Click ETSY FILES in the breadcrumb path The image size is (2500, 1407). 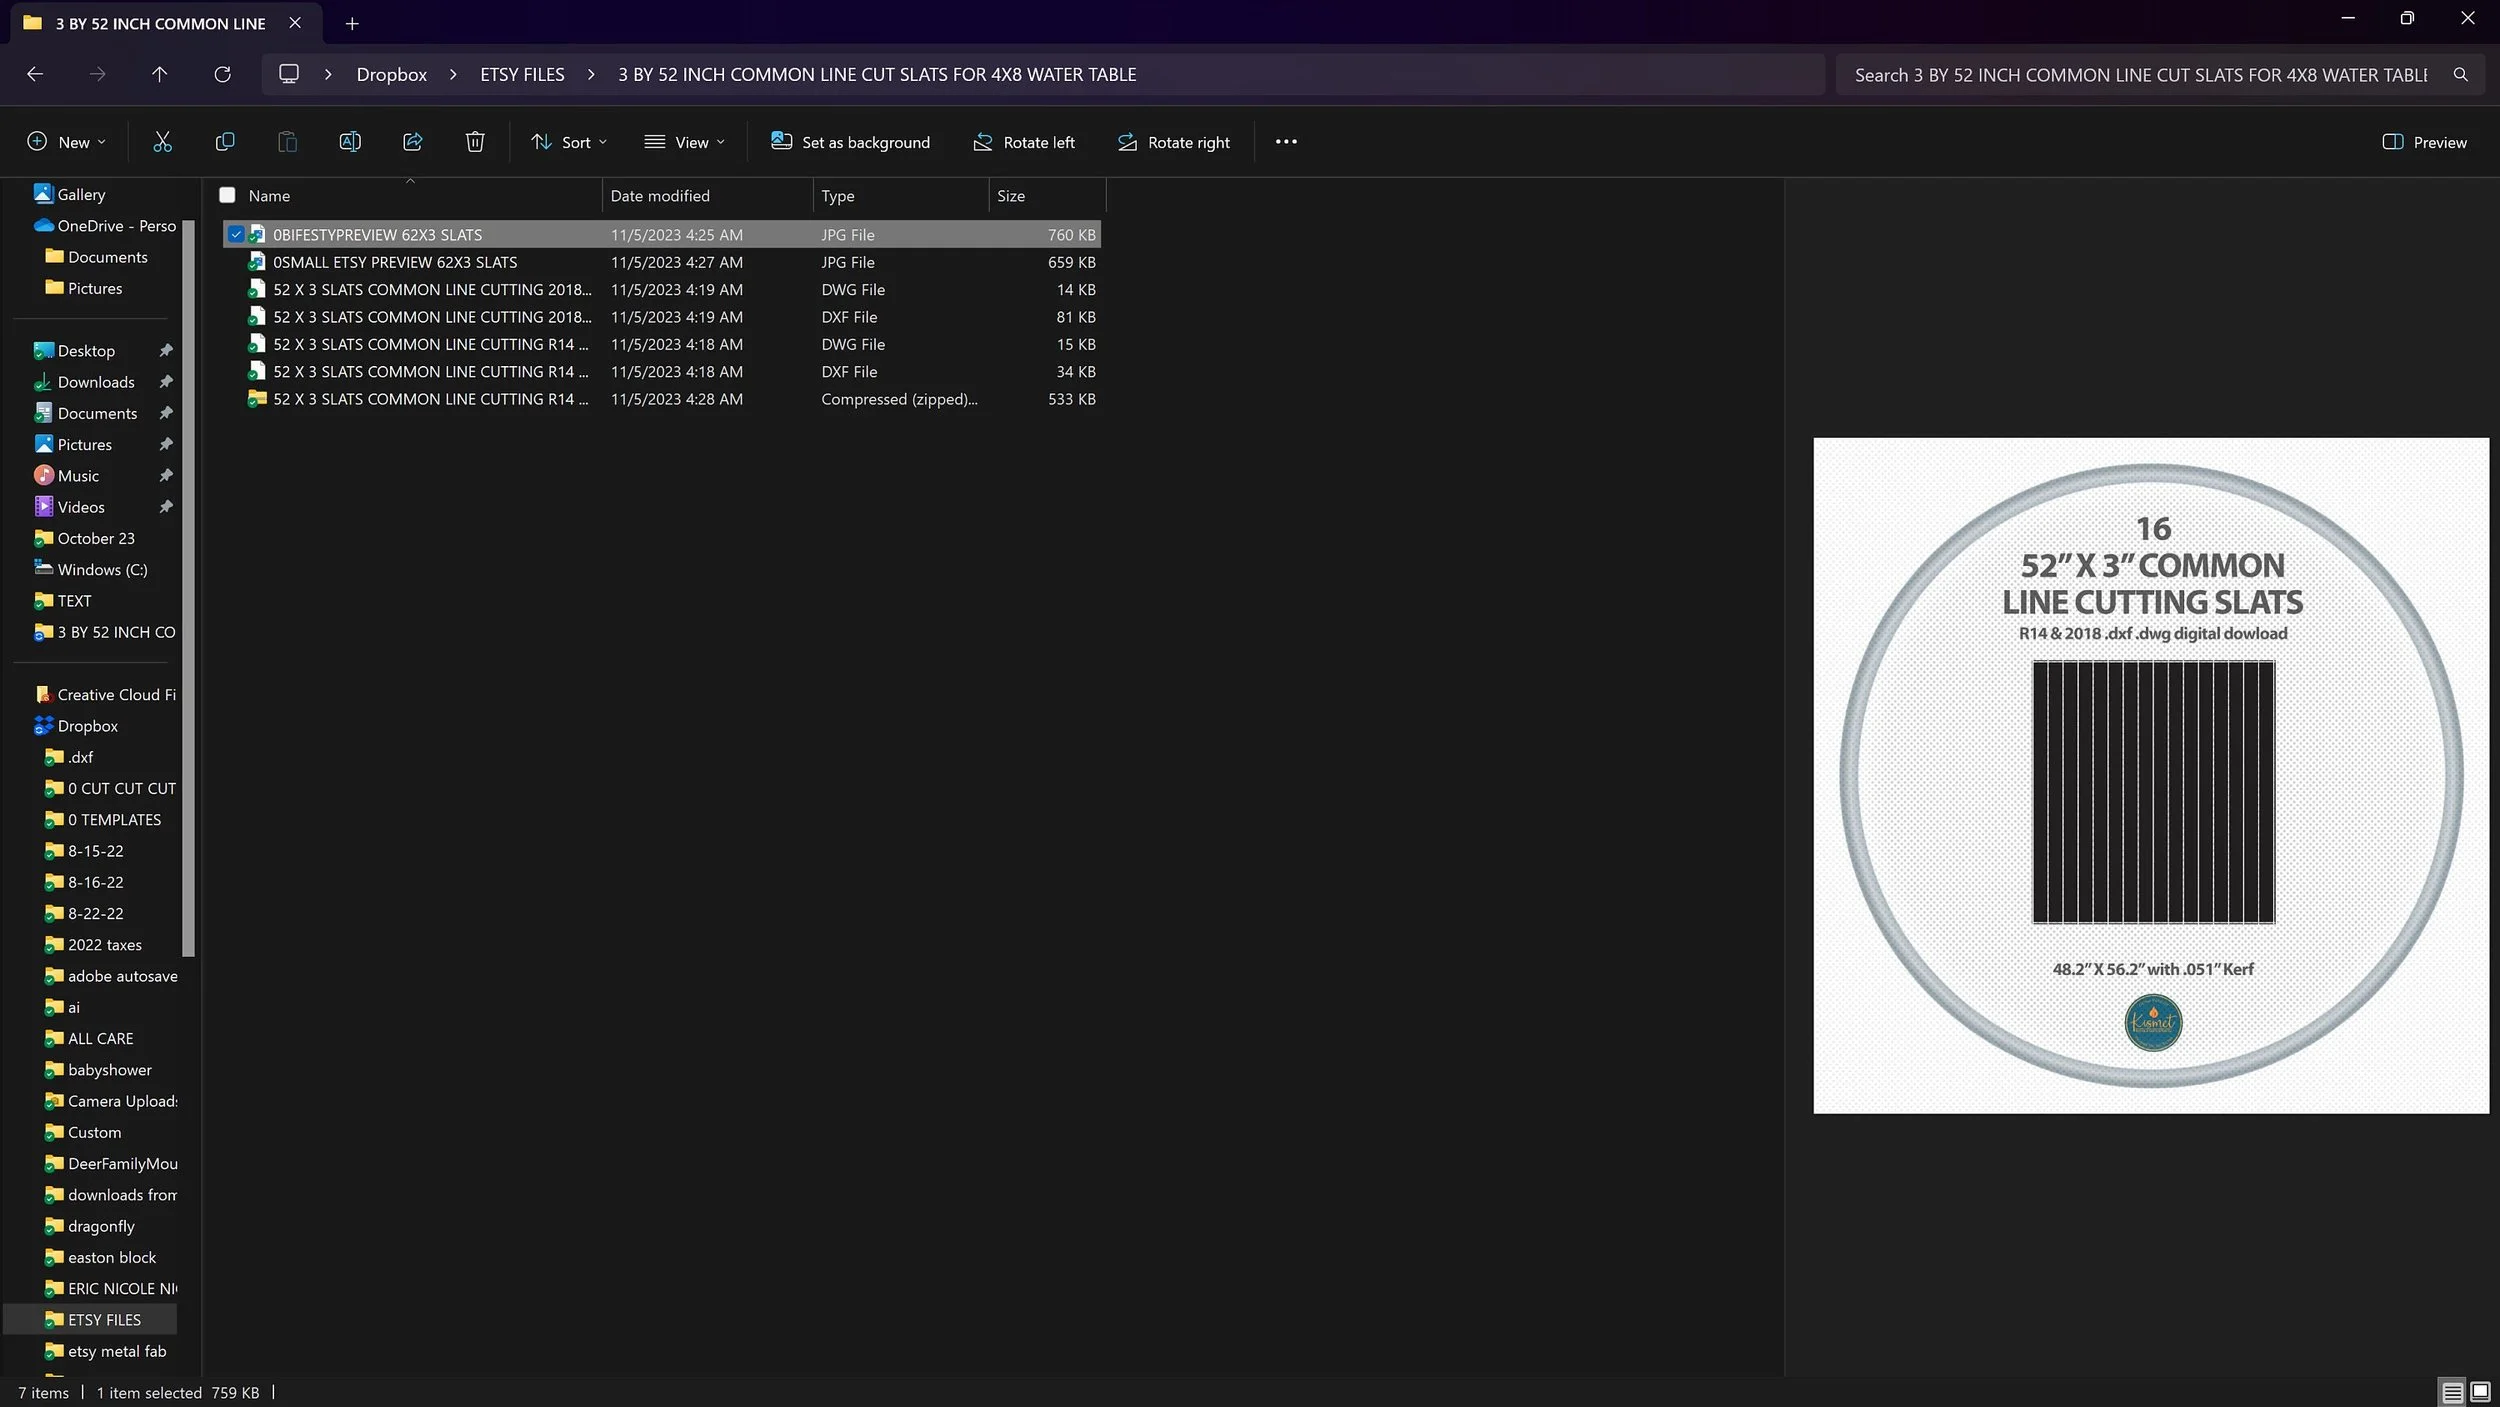point(522,75)
